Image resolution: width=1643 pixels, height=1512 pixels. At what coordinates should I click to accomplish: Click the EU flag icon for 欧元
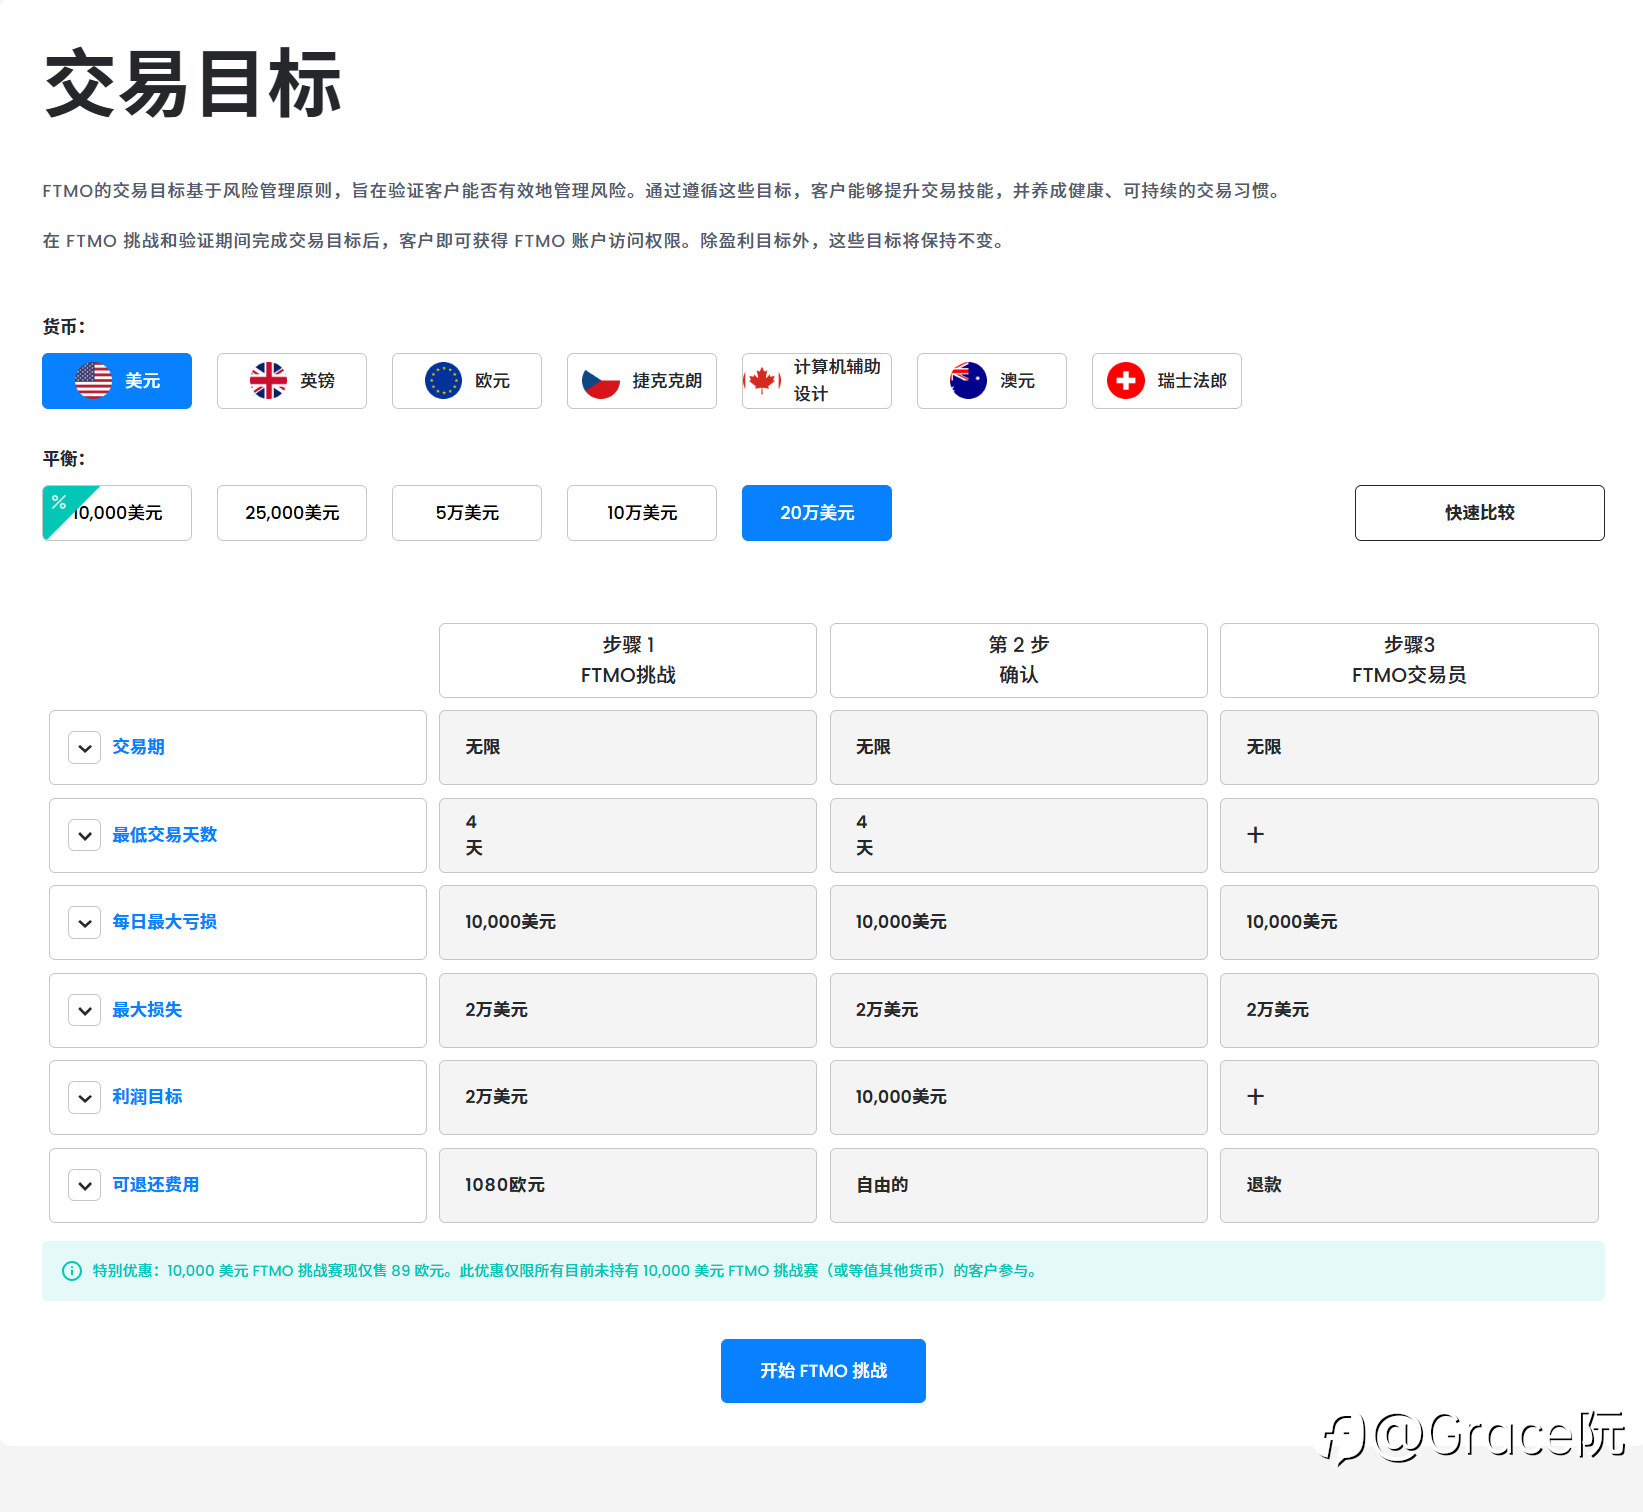(x=443, y=381)
